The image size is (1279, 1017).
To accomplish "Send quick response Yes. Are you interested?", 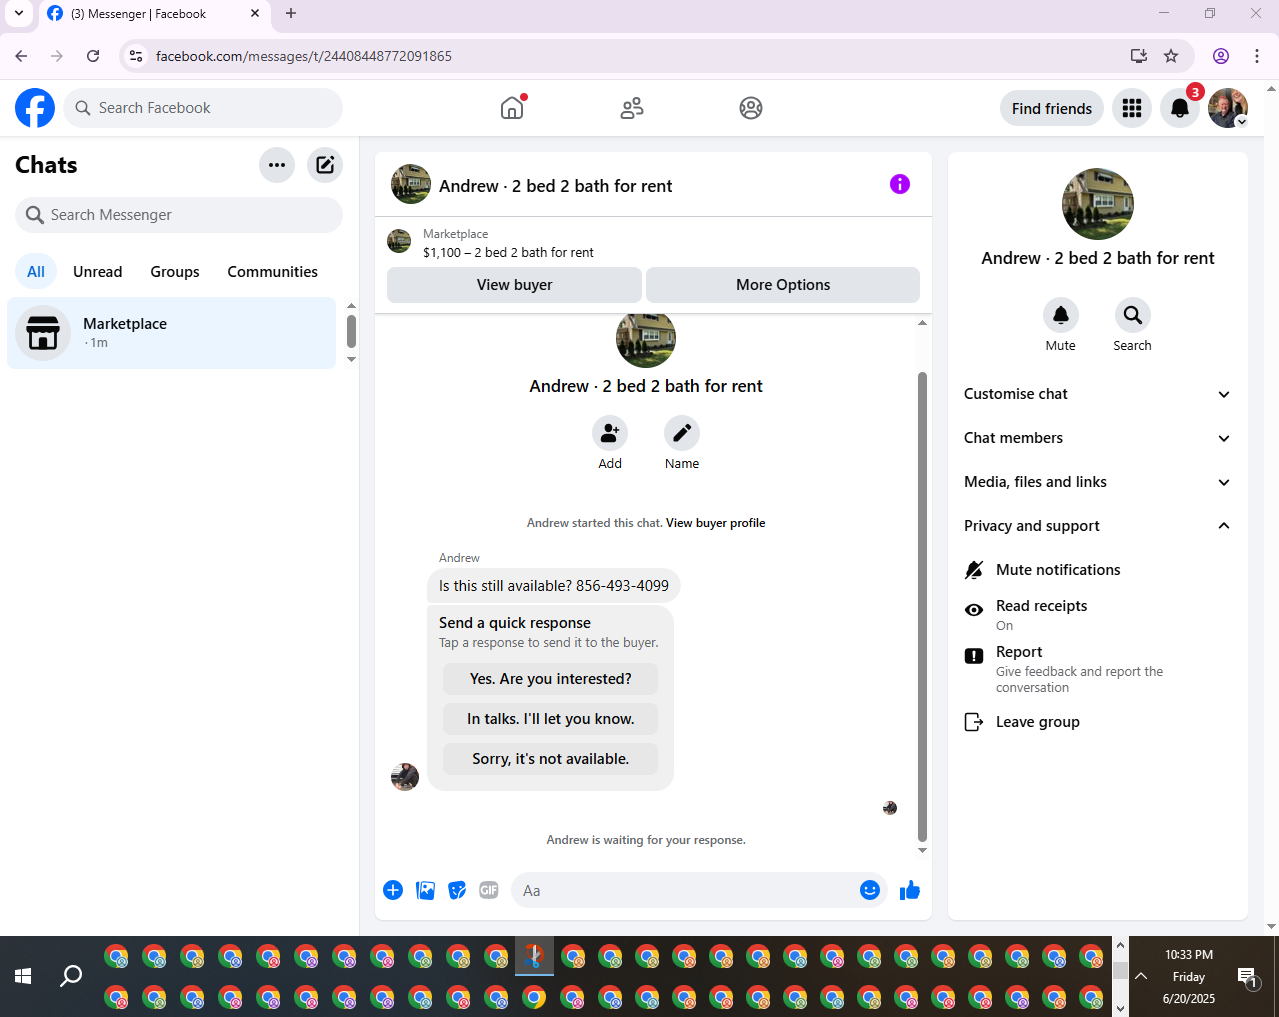I will point(551,679).
